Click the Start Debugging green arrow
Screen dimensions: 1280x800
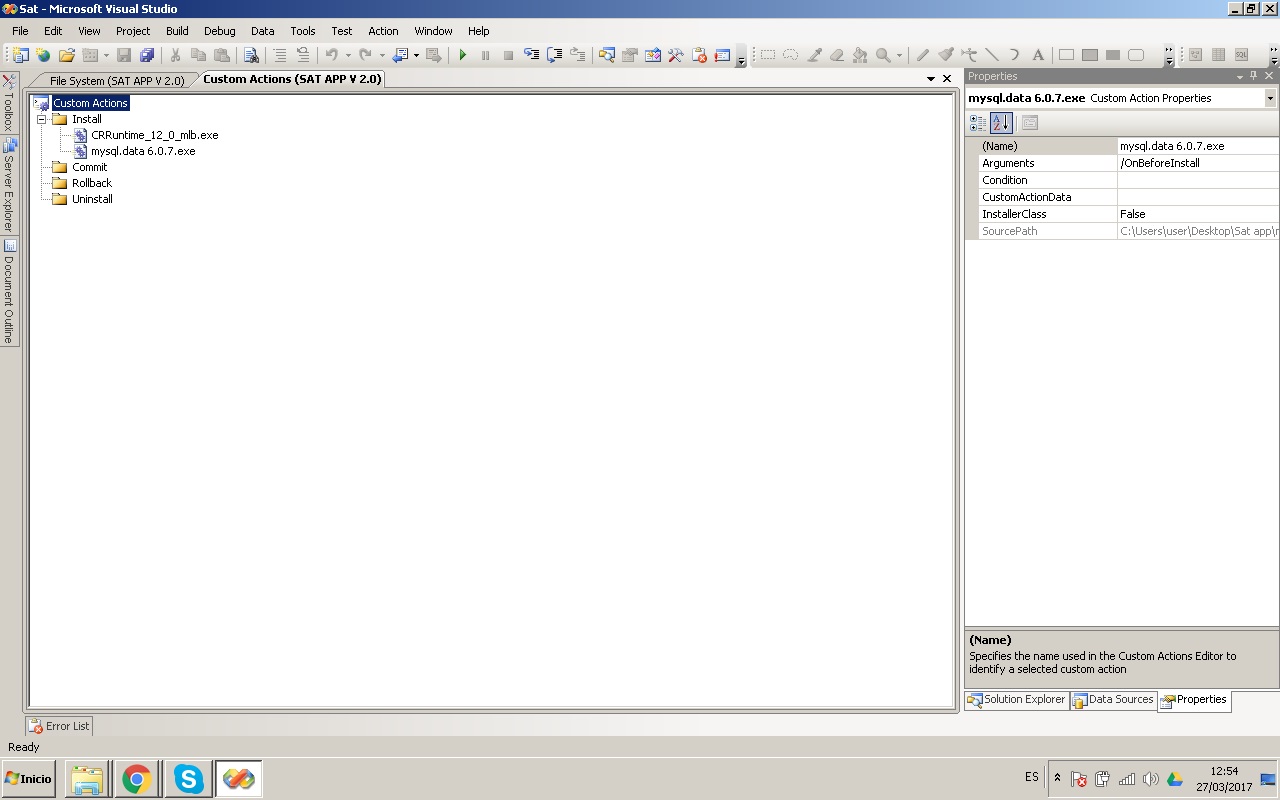point(462,55)
